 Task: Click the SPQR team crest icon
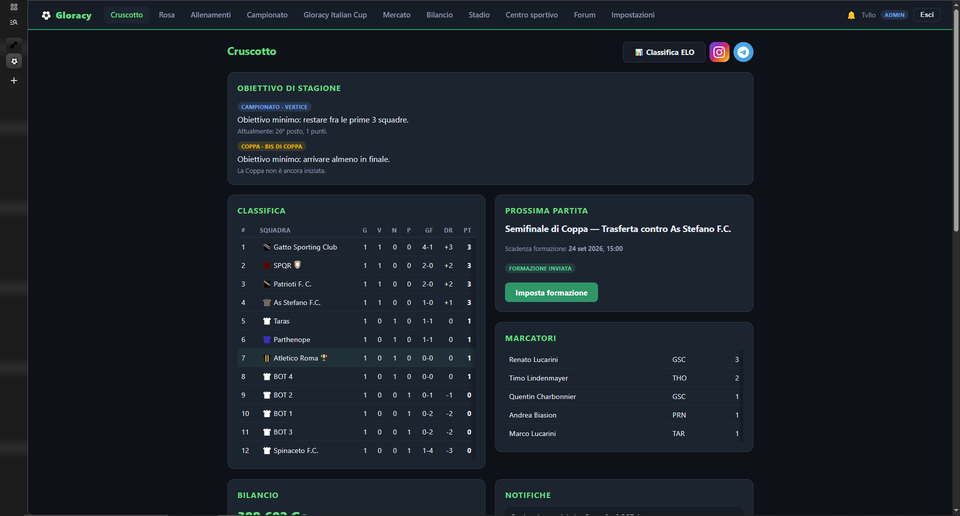266,266
